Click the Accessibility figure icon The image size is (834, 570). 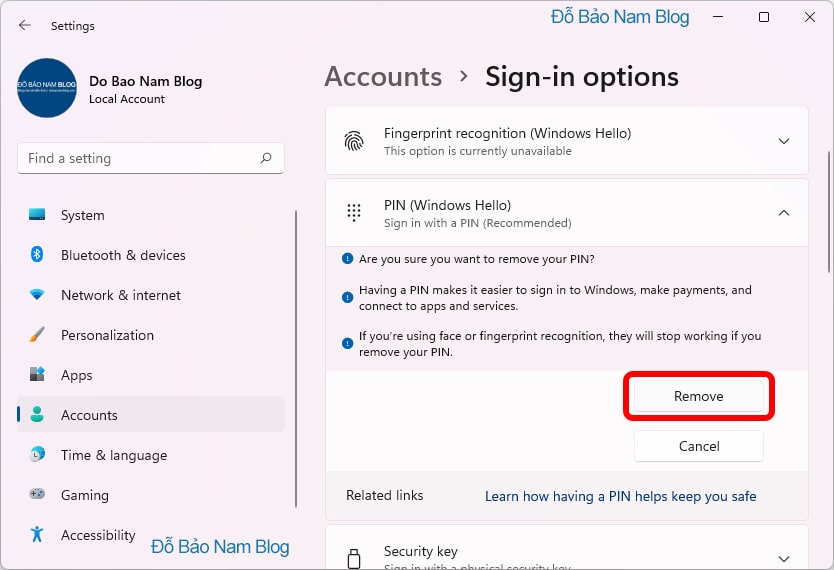(37, 534)
